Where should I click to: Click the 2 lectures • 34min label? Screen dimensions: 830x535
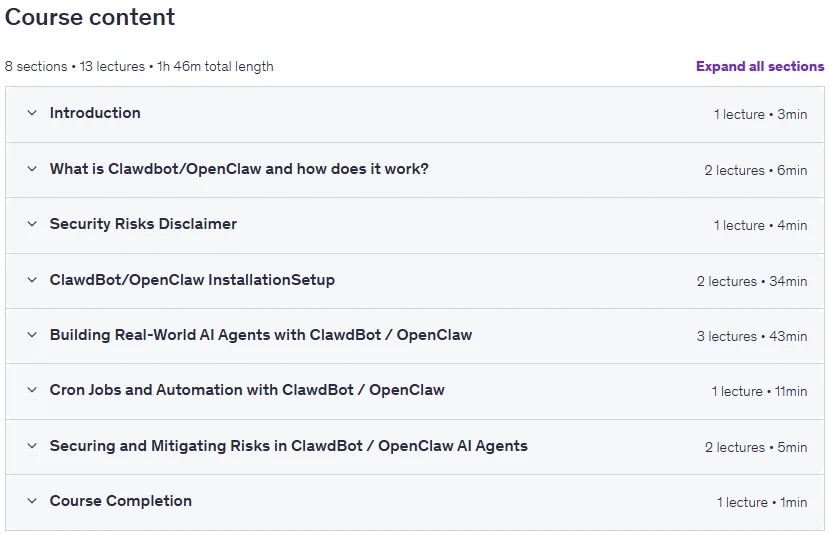point(752,282)
